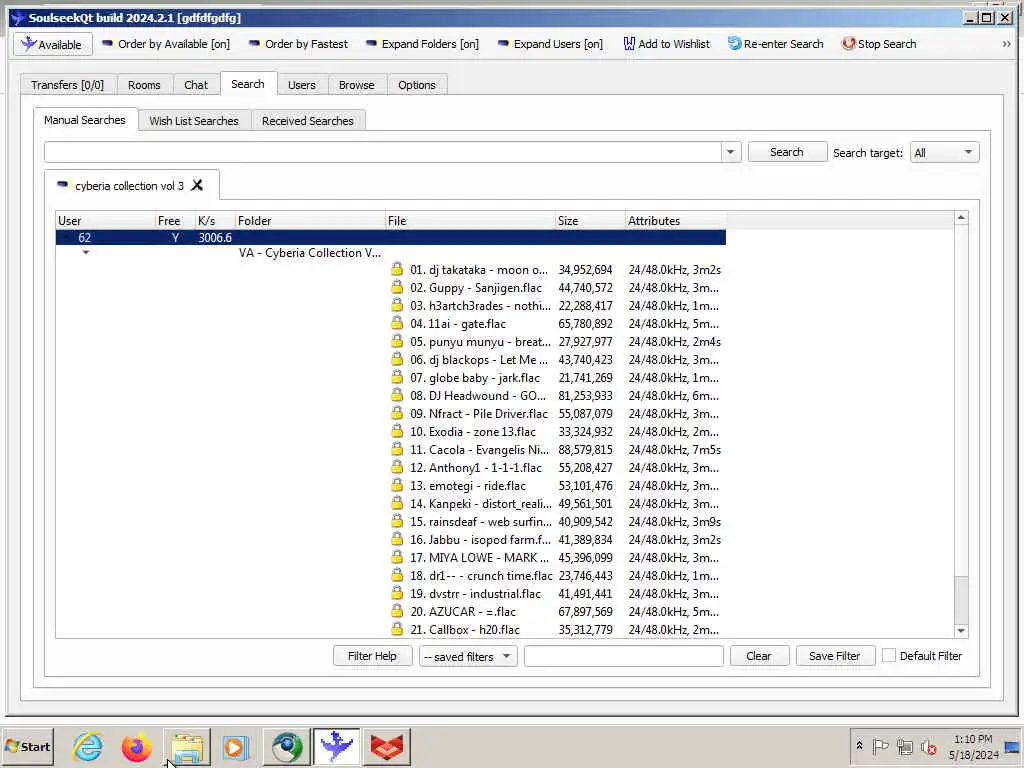
Task: Click lock icon for 02. Guppy - Sanjigen.flac
Action: coord(397,287)
